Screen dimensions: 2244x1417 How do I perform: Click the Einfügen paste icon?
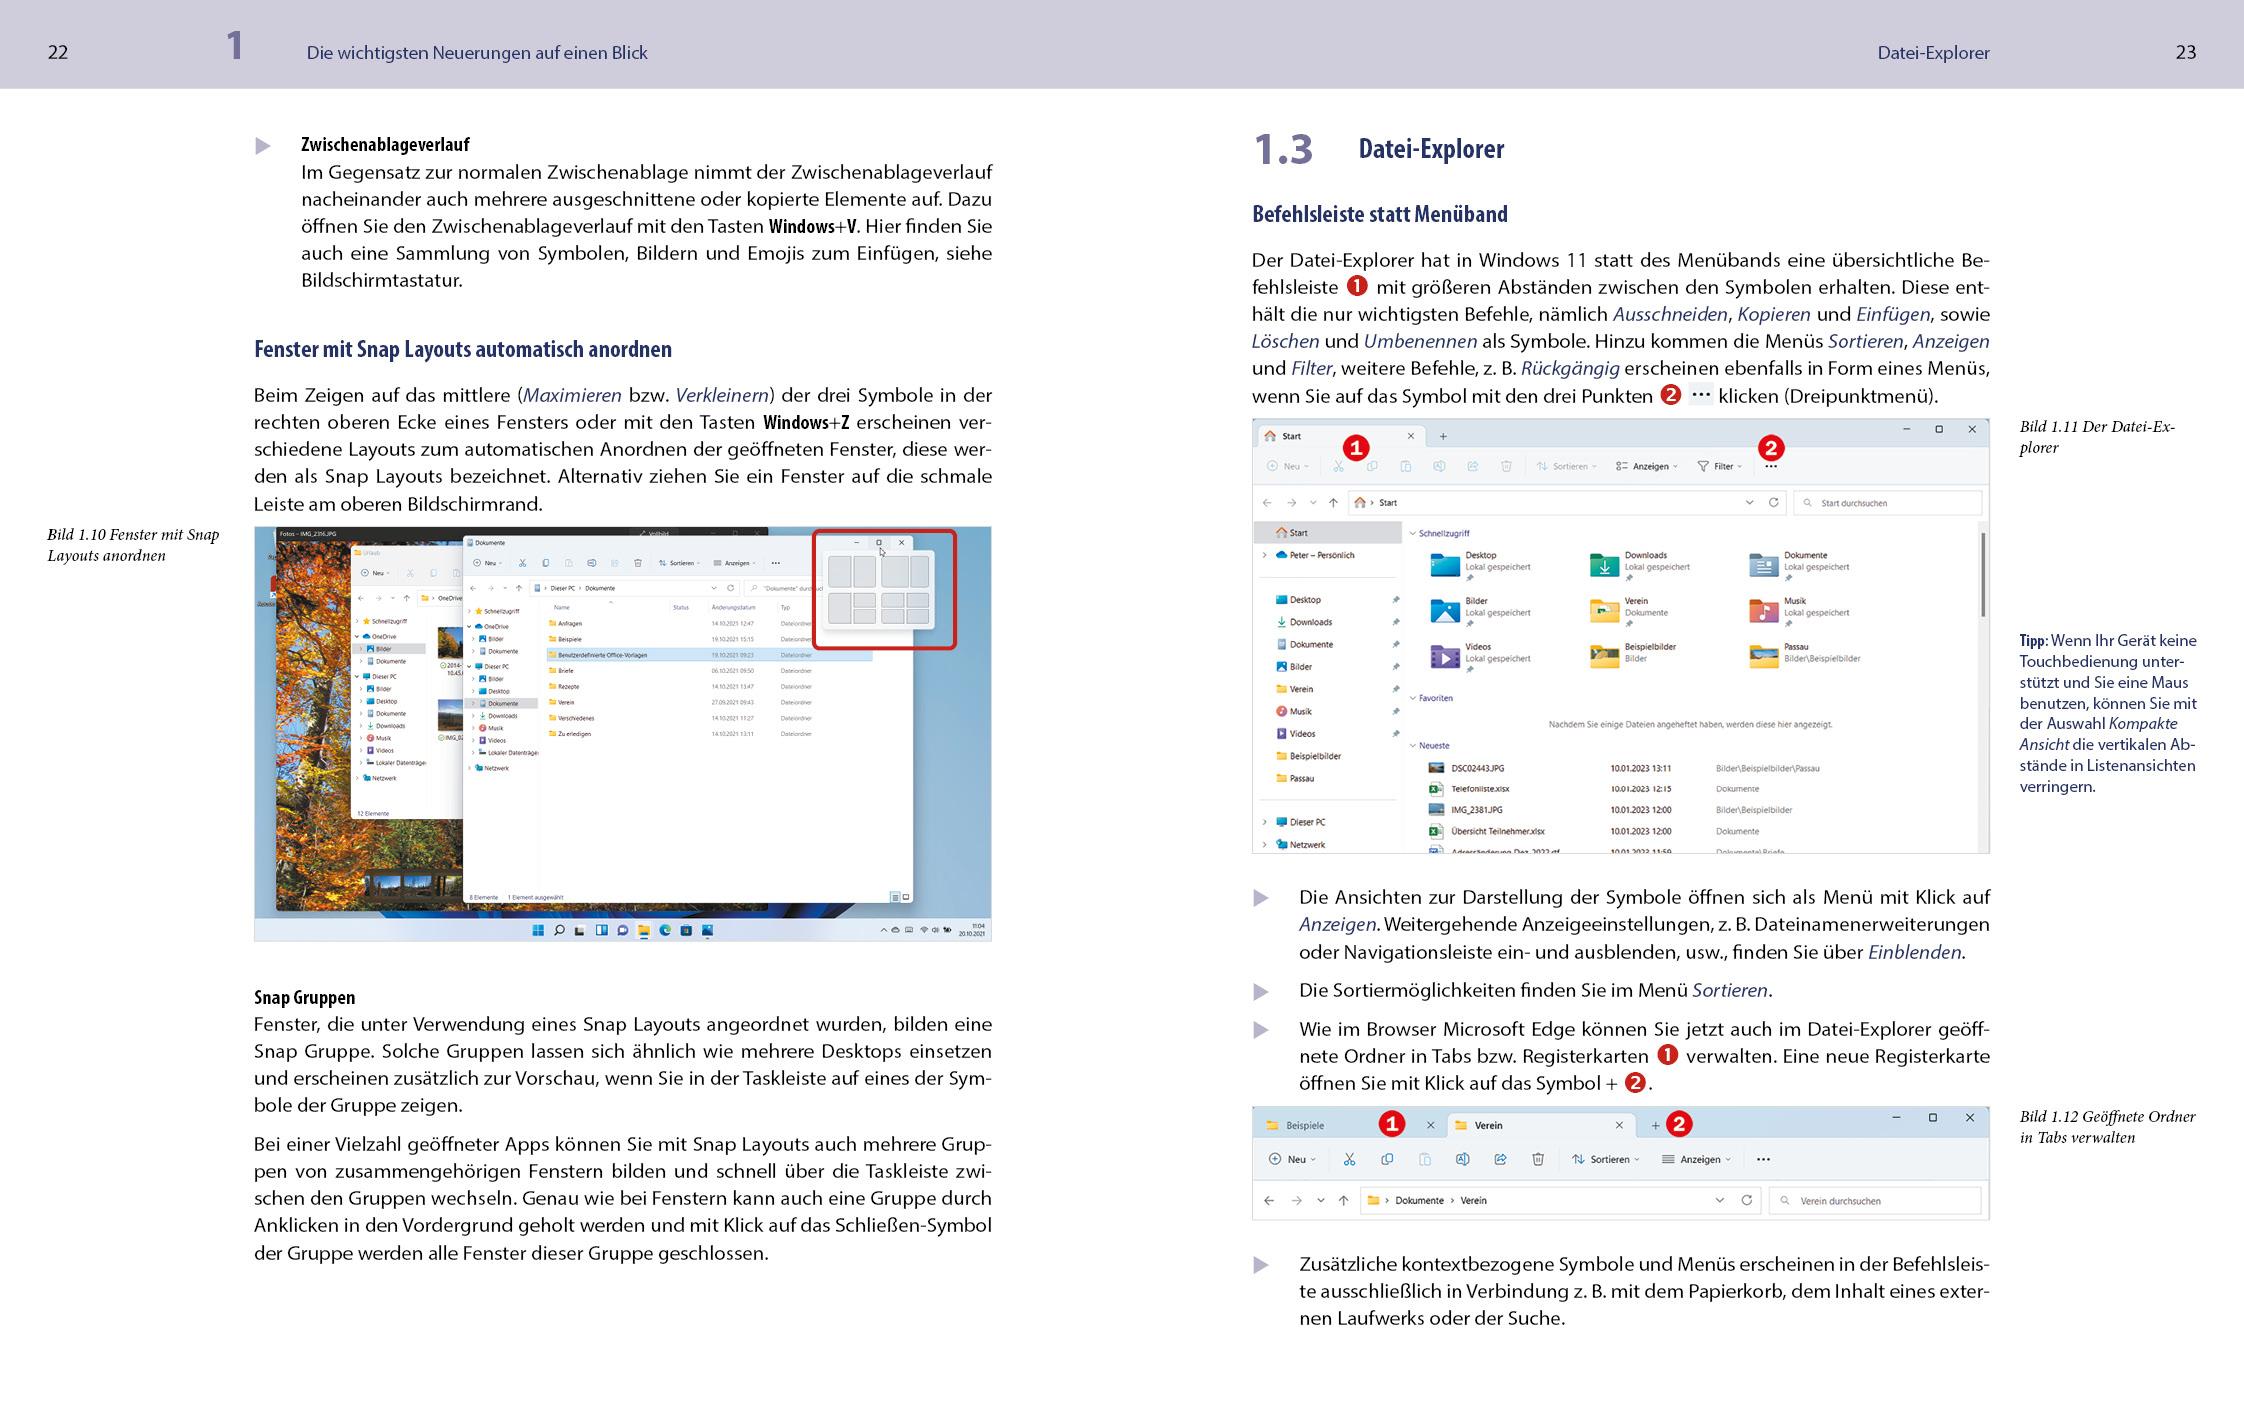tap(1407, 466)
